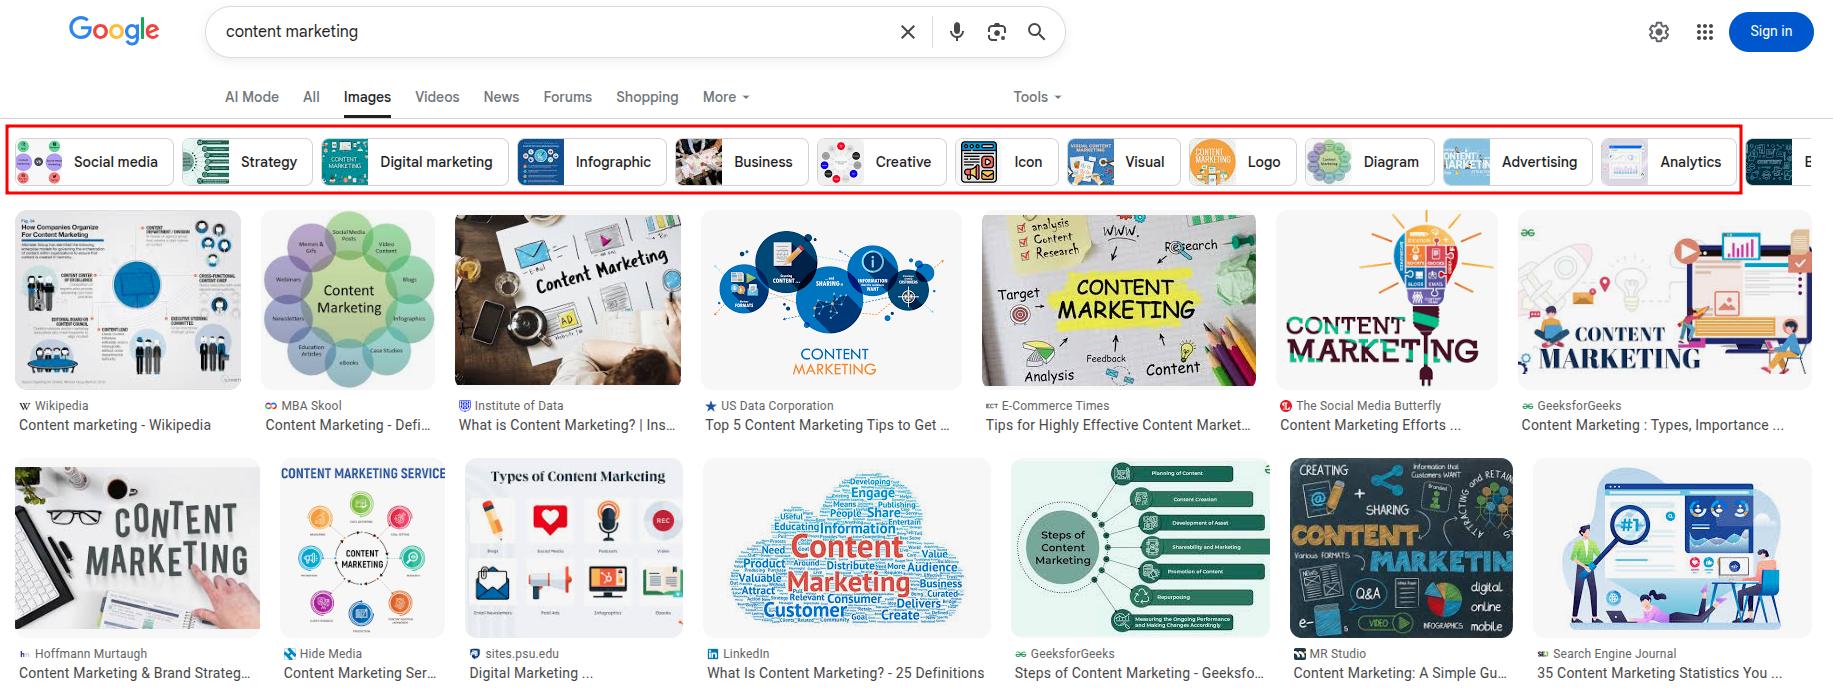Viewport: 1833px width, 689px height.
Task: Open the Wikipedia content marketing infographic thumbnail
Action: [x=128, y=299]
